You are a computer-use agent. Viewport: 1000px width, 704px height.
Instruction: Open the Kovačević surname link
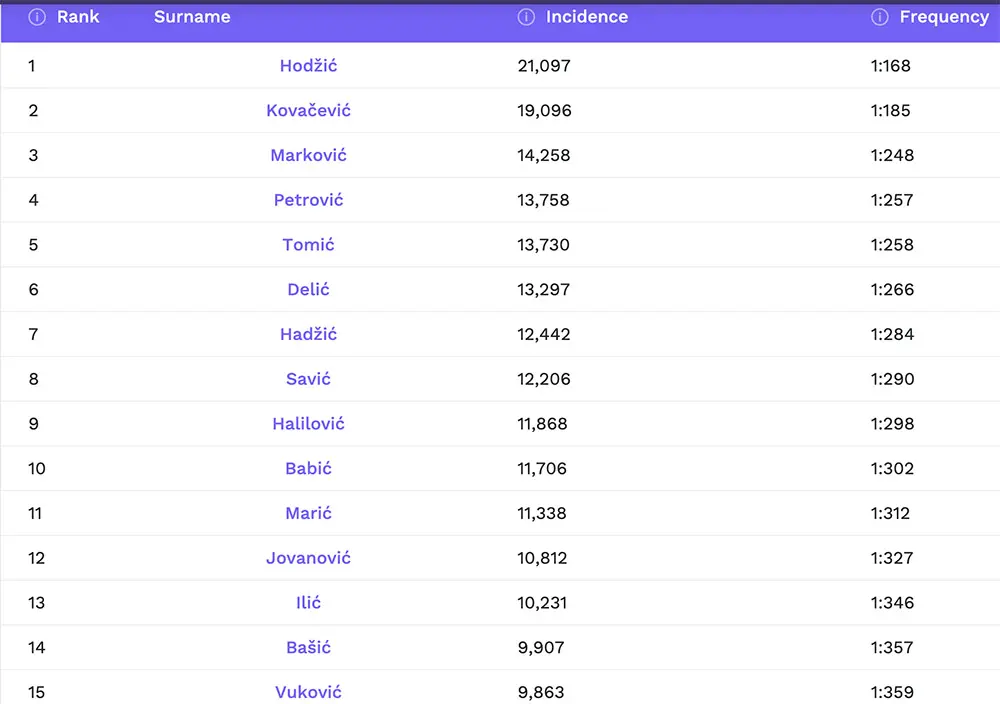pyautogui.click(x=308, y=111)
